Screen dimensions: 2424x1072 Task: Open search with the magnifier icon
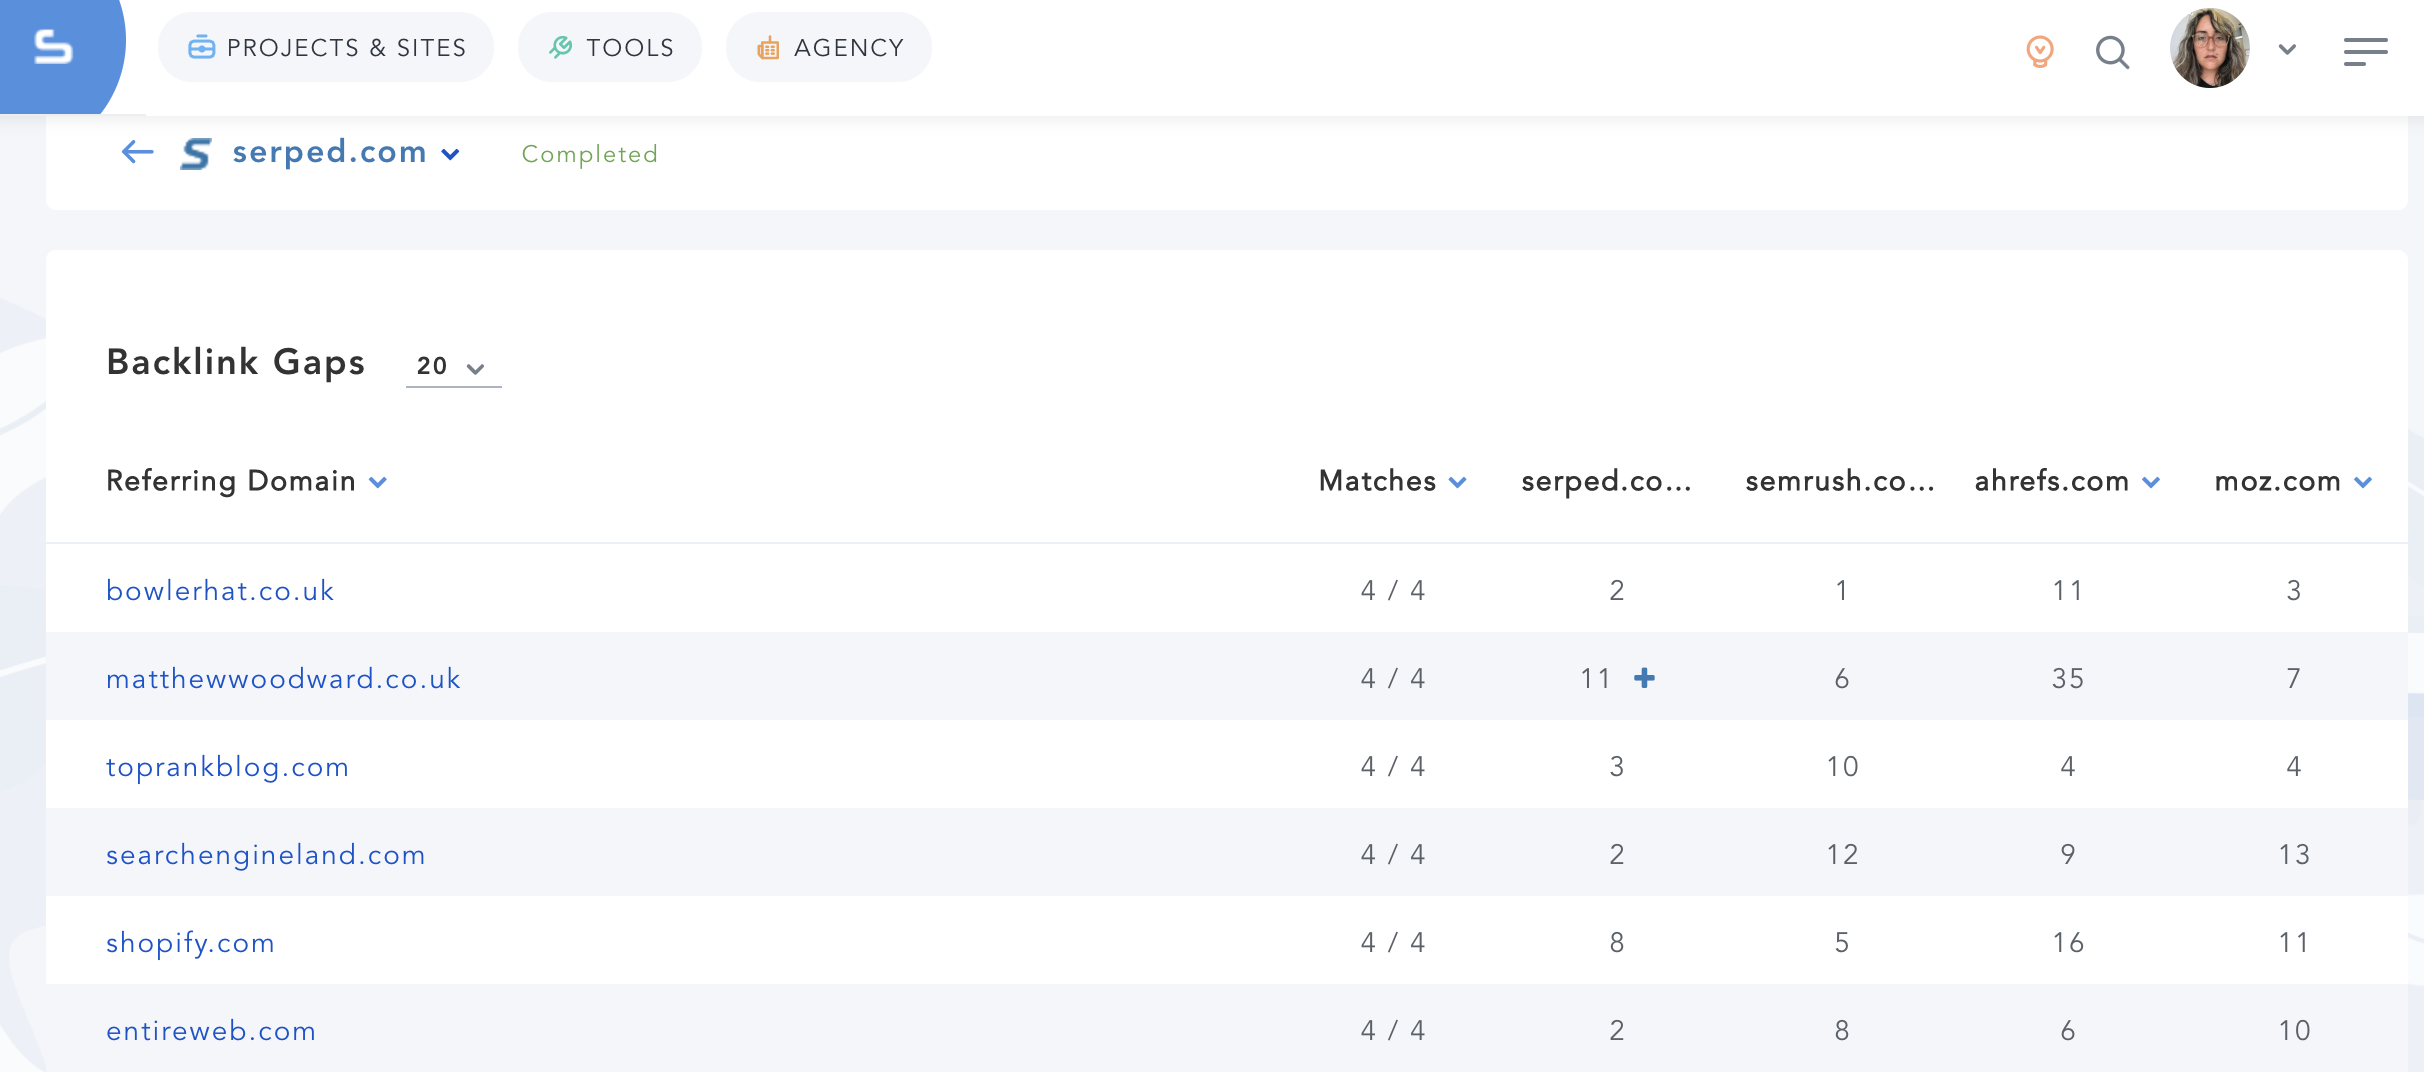click(x=2112, y=51)
